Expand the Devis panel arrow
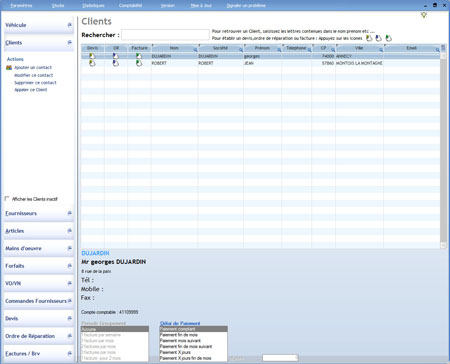 69,318
